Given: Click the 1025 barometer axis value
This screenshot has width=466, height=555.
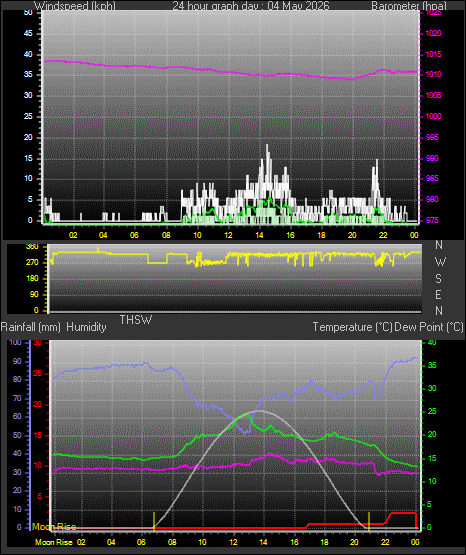Looking at the screenshot, I should point(433,13).
